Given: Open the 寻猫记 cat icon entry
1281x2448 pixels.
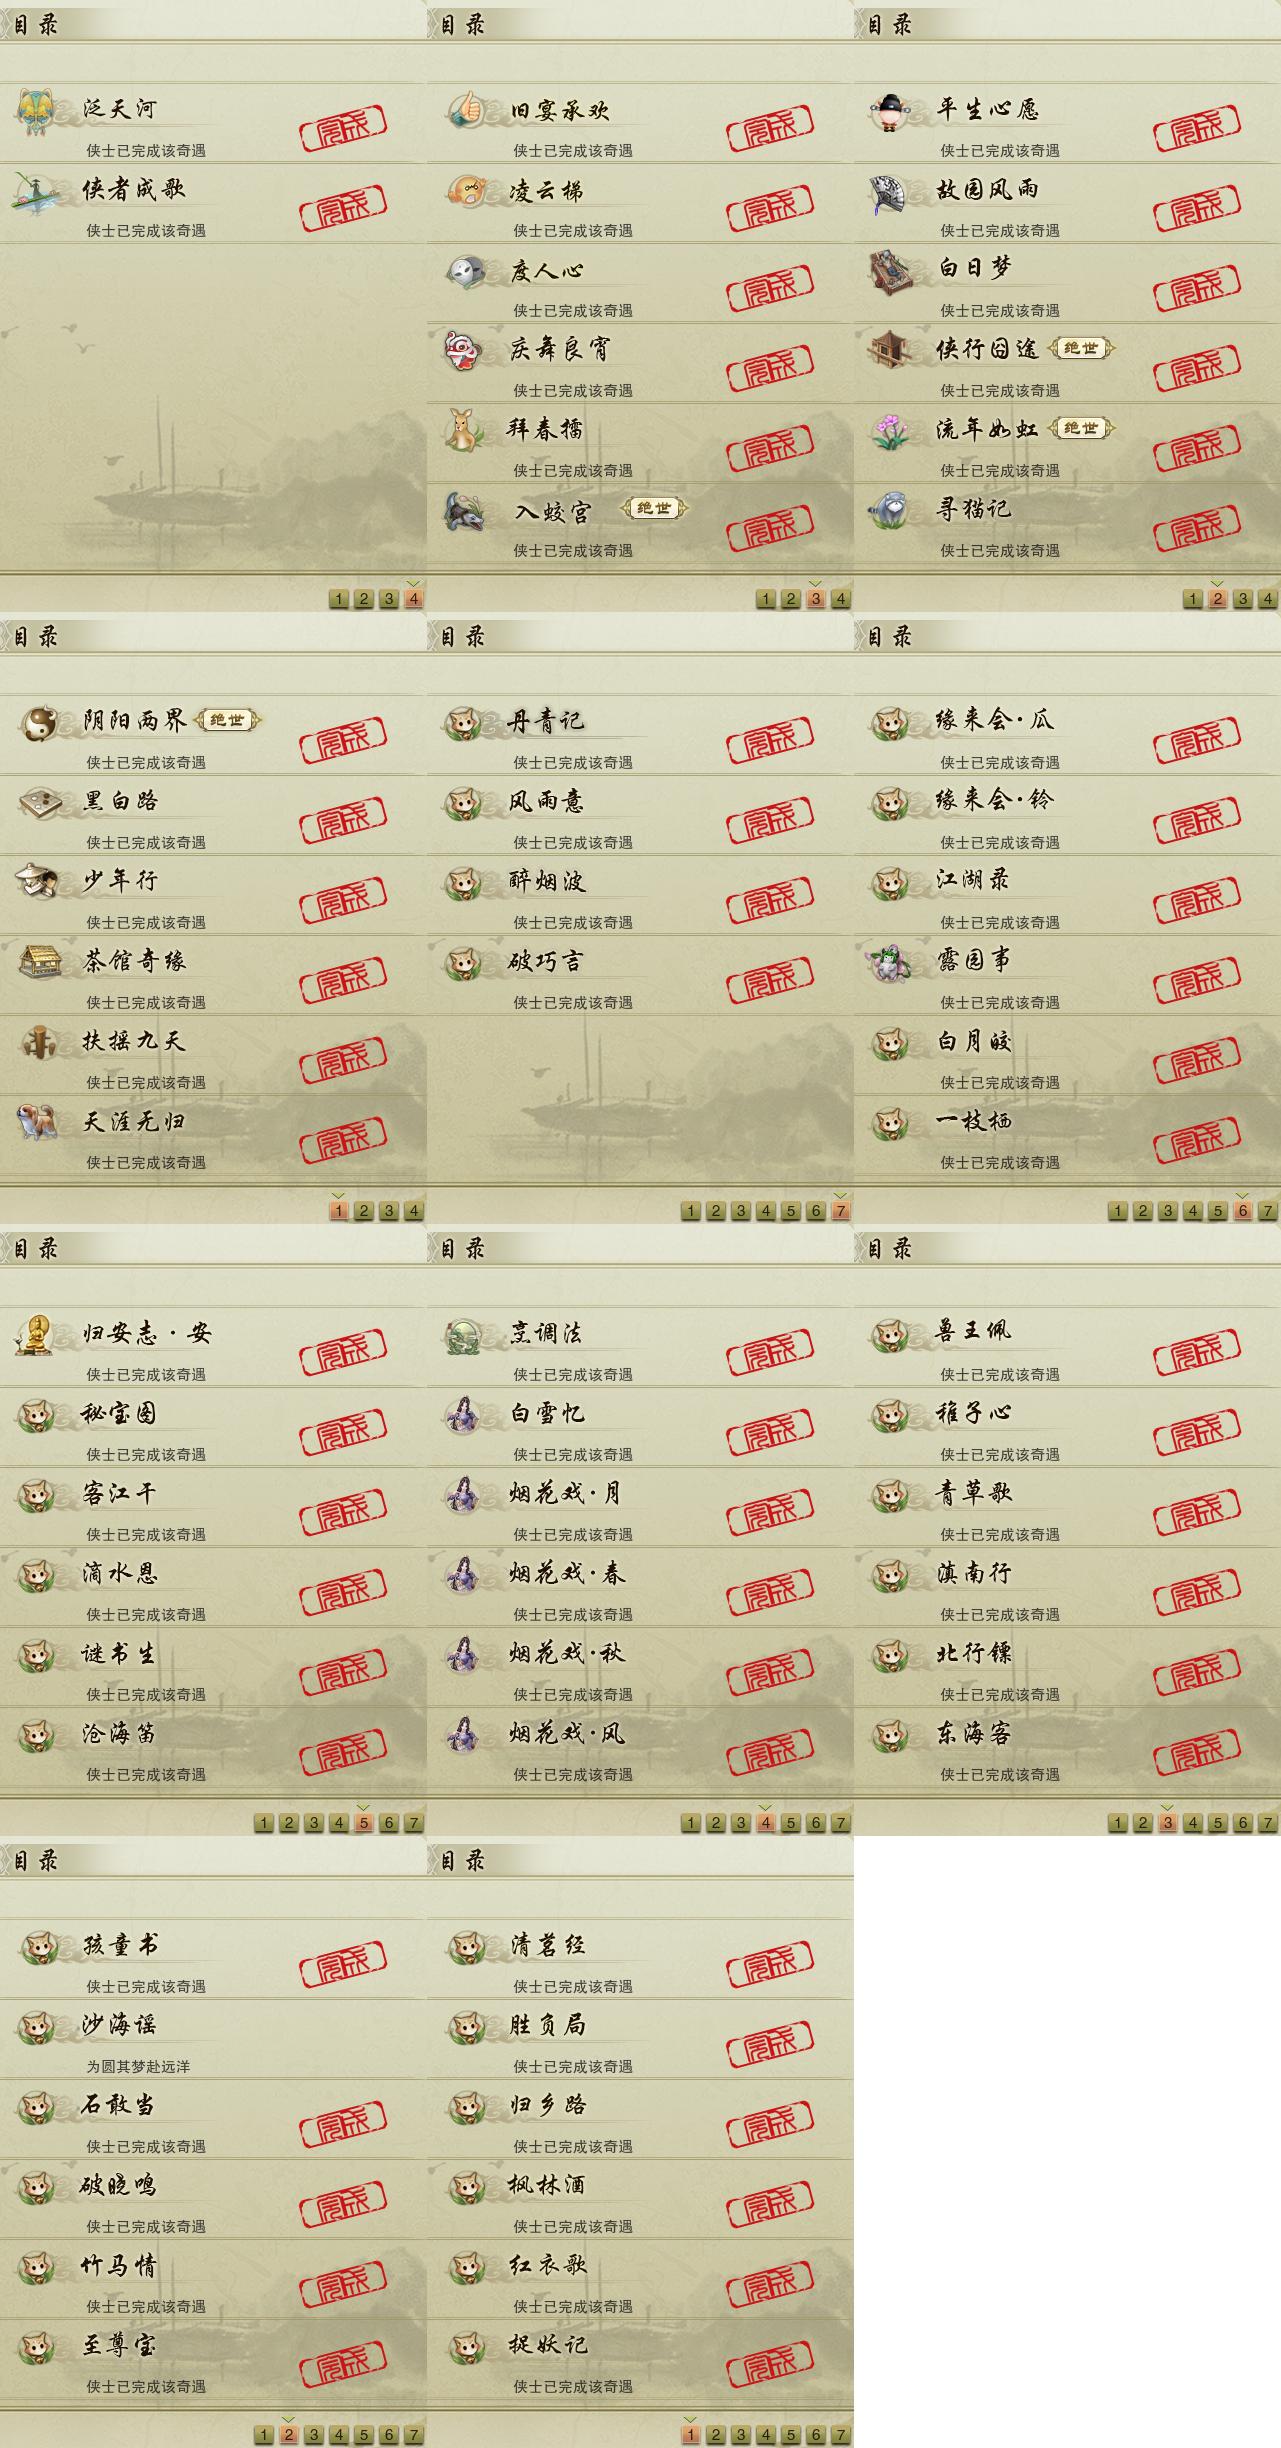Looking at the screenshot, I should coord(889,510).
